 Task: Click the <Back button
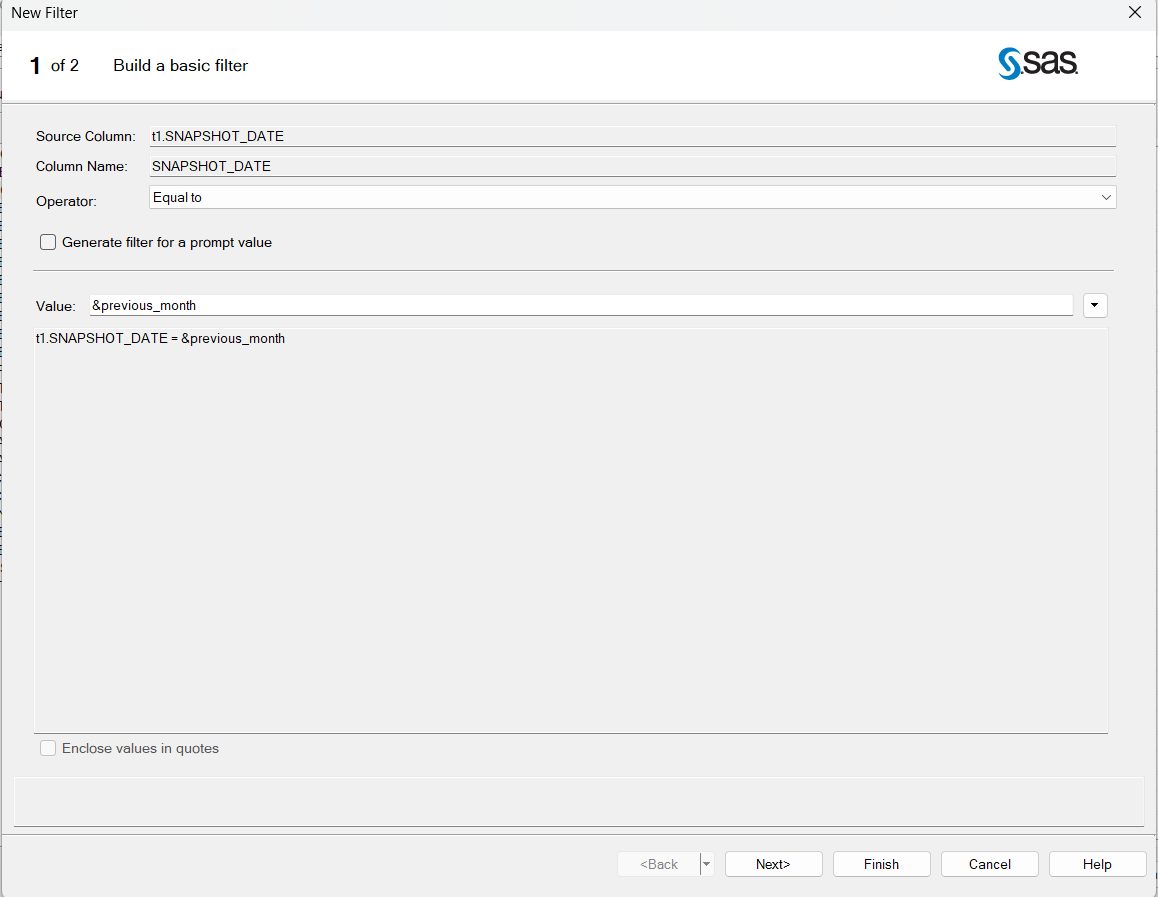point(659,864)
